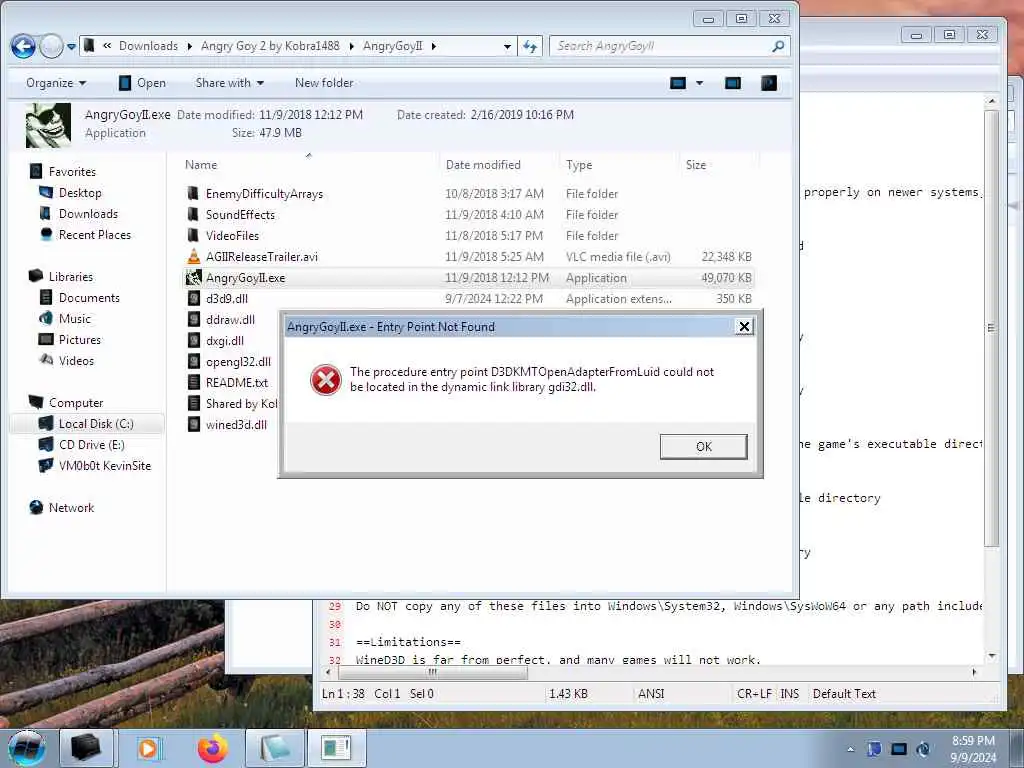Click Open in Explorer toolbar
This screenshot has height=768, width=1024.
coord(142,83)
